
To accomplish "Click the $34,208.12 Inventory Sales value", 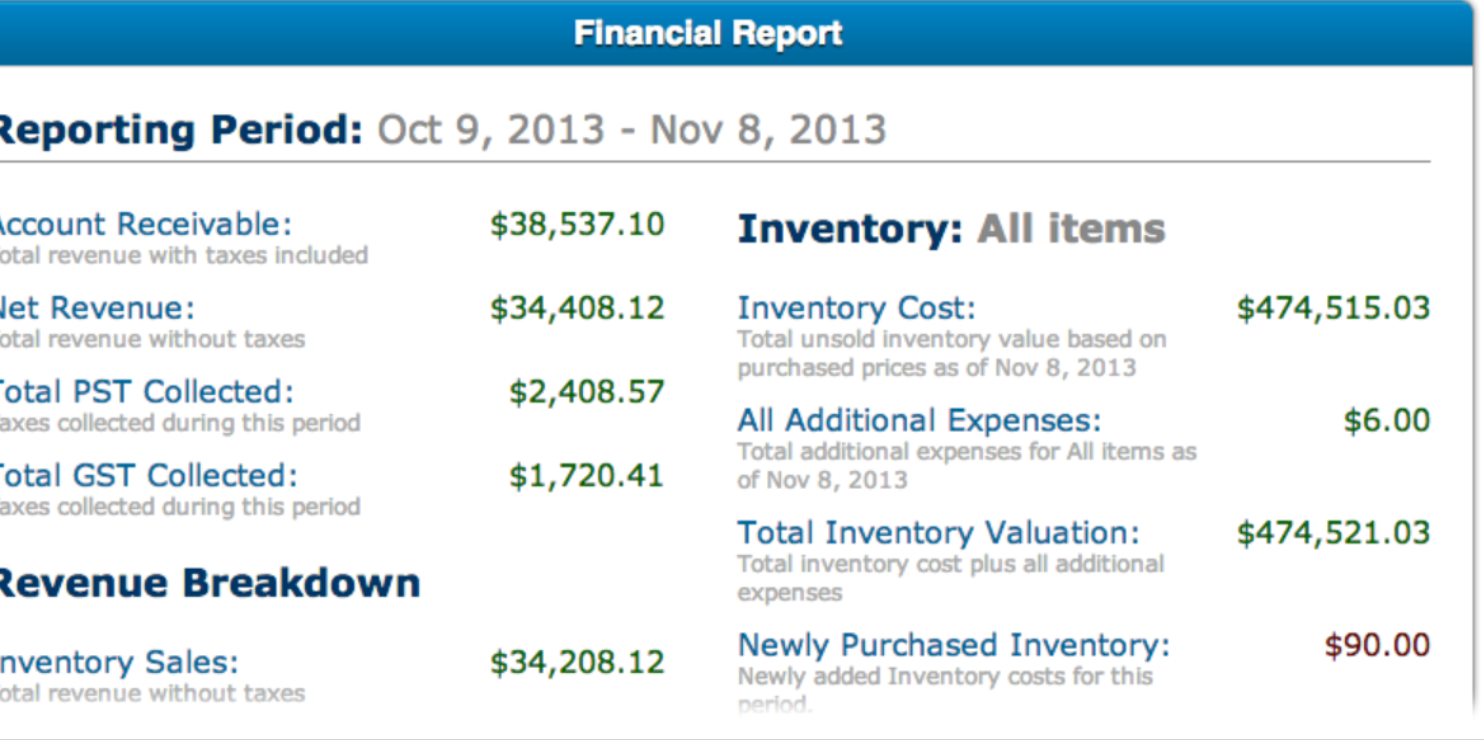I will [577, 662].
